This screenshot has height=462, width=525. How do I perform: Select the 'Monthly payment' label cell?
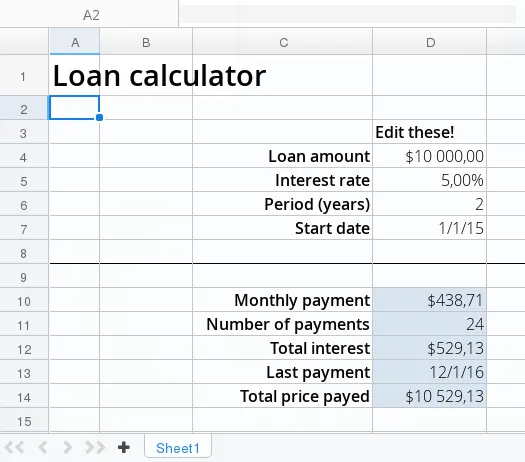click(x=283, y=300)
